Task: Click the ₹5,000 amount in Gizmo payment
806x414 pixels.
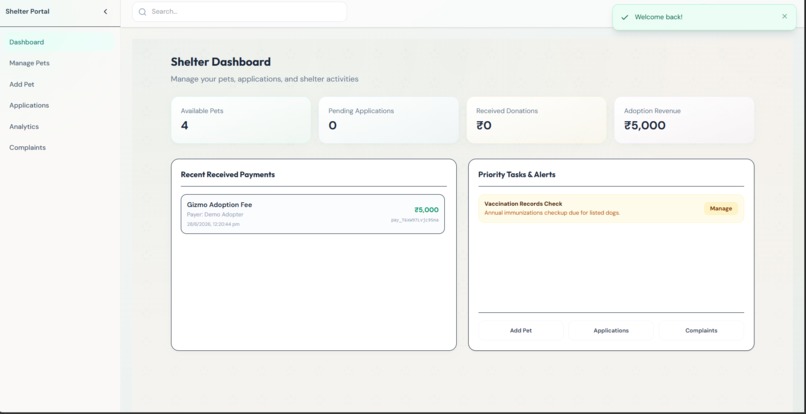Action: pos(426,210)
